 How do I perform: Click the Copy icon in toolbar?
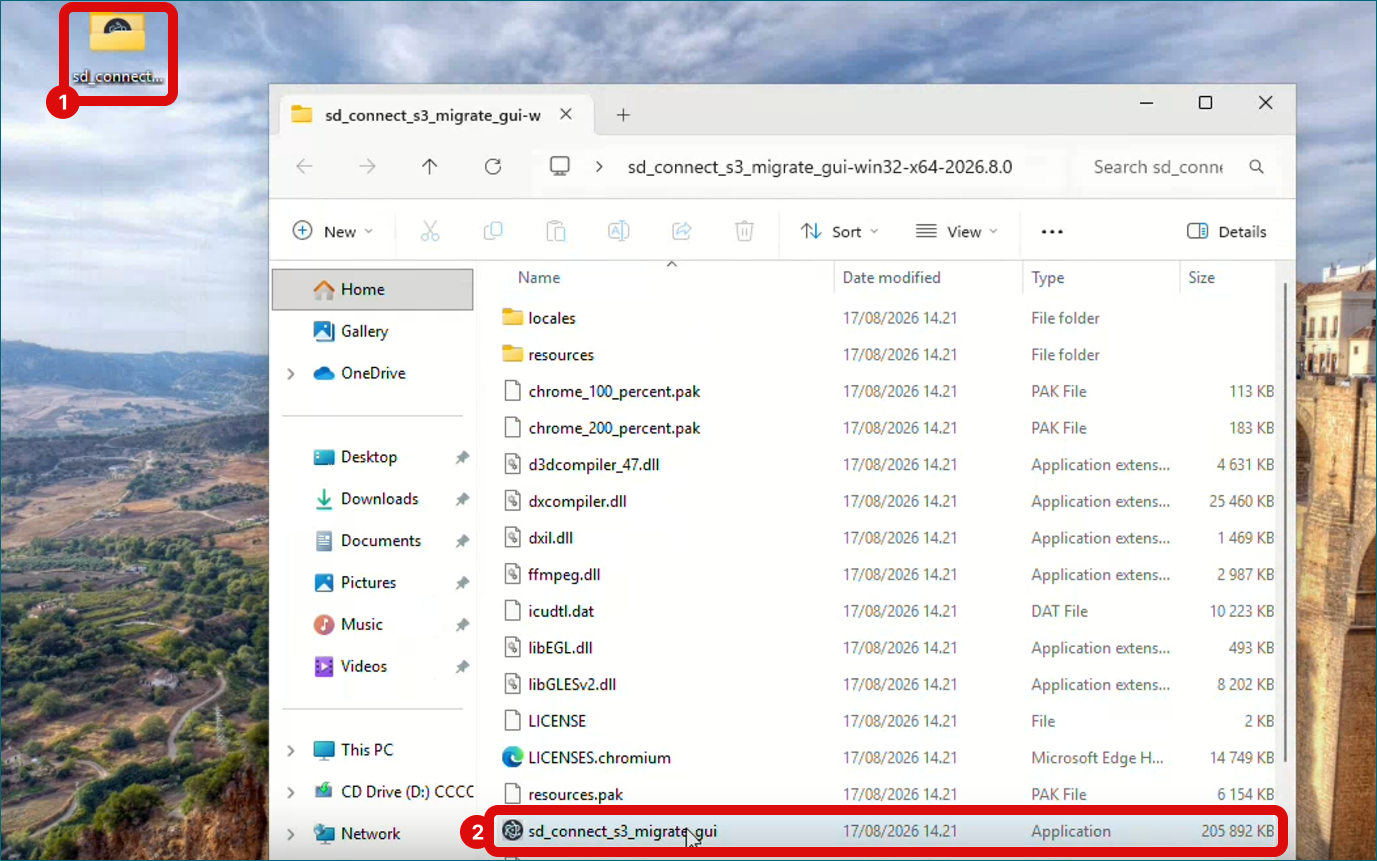493,231
